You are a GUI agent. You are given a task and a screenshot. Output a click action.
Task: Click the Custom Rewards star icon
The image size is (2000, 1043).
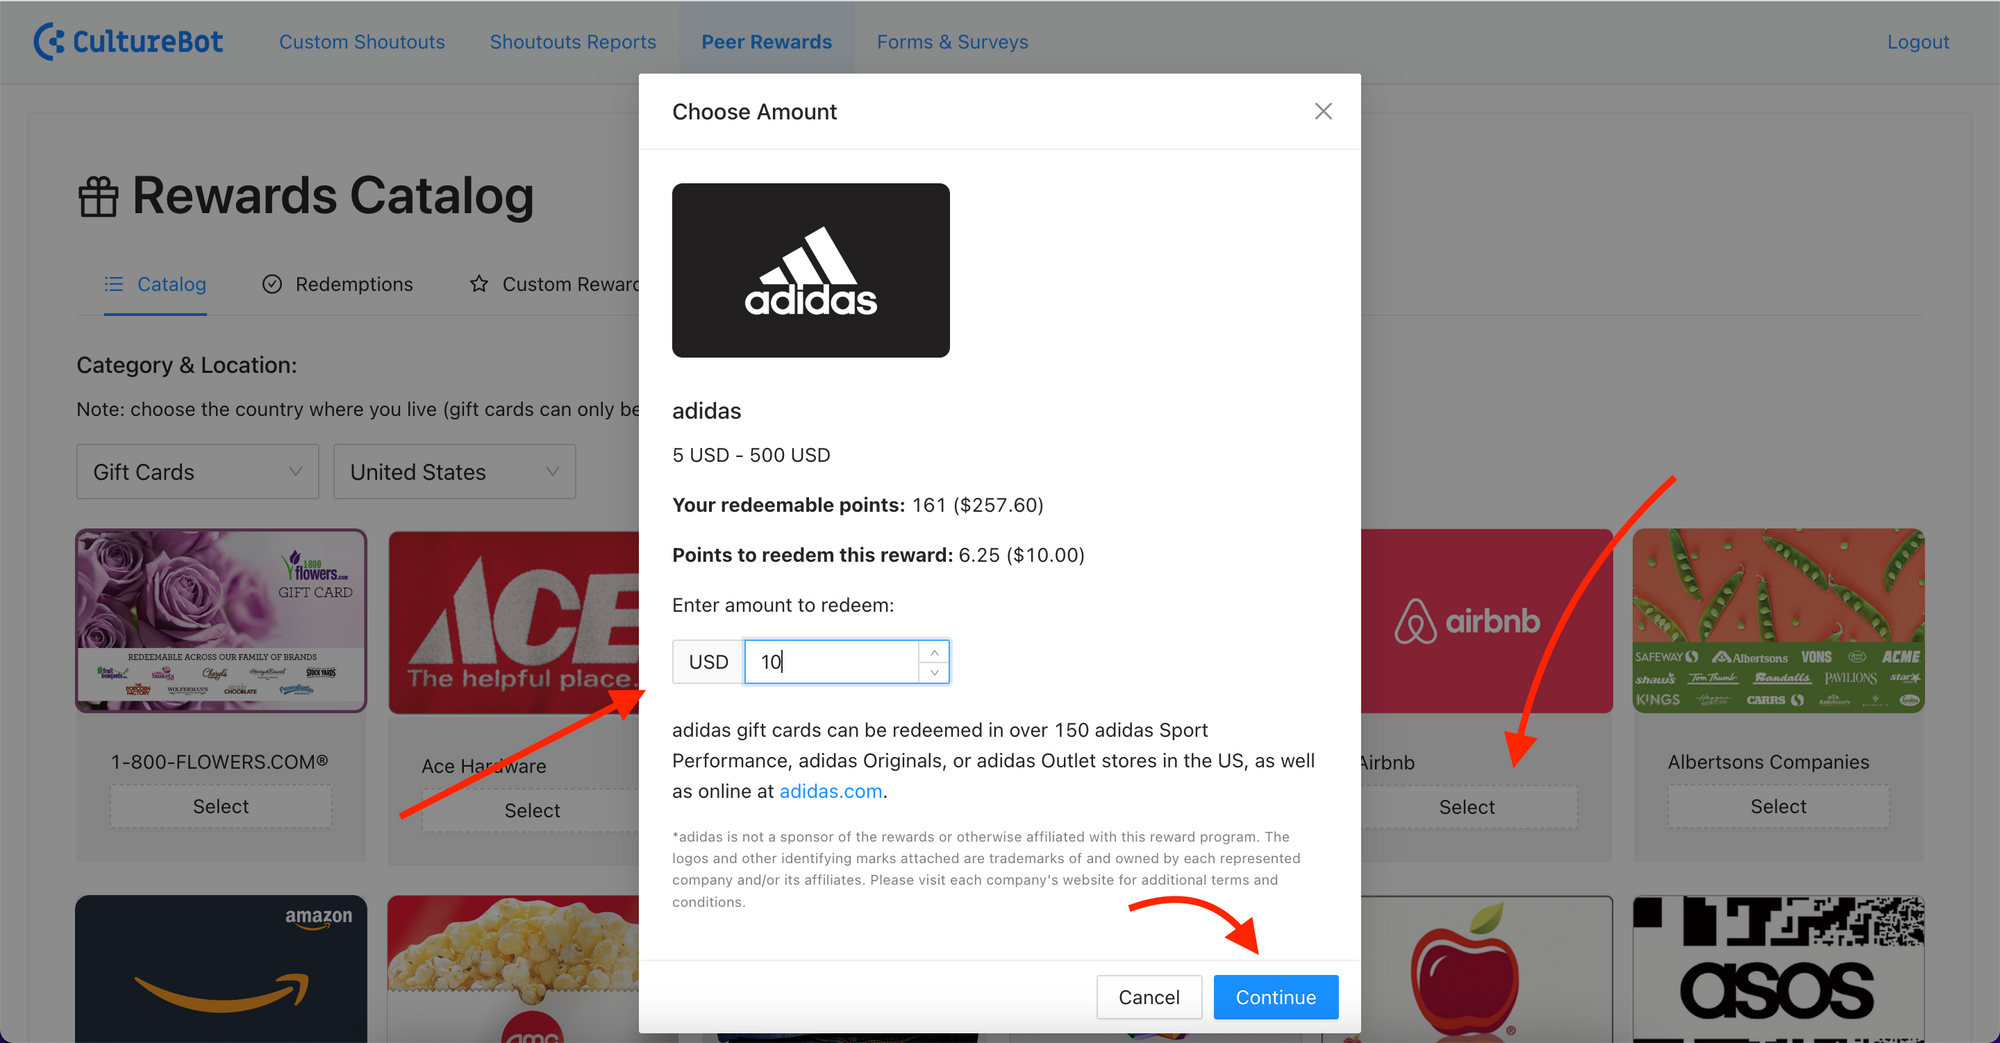(x=479, y=284)
